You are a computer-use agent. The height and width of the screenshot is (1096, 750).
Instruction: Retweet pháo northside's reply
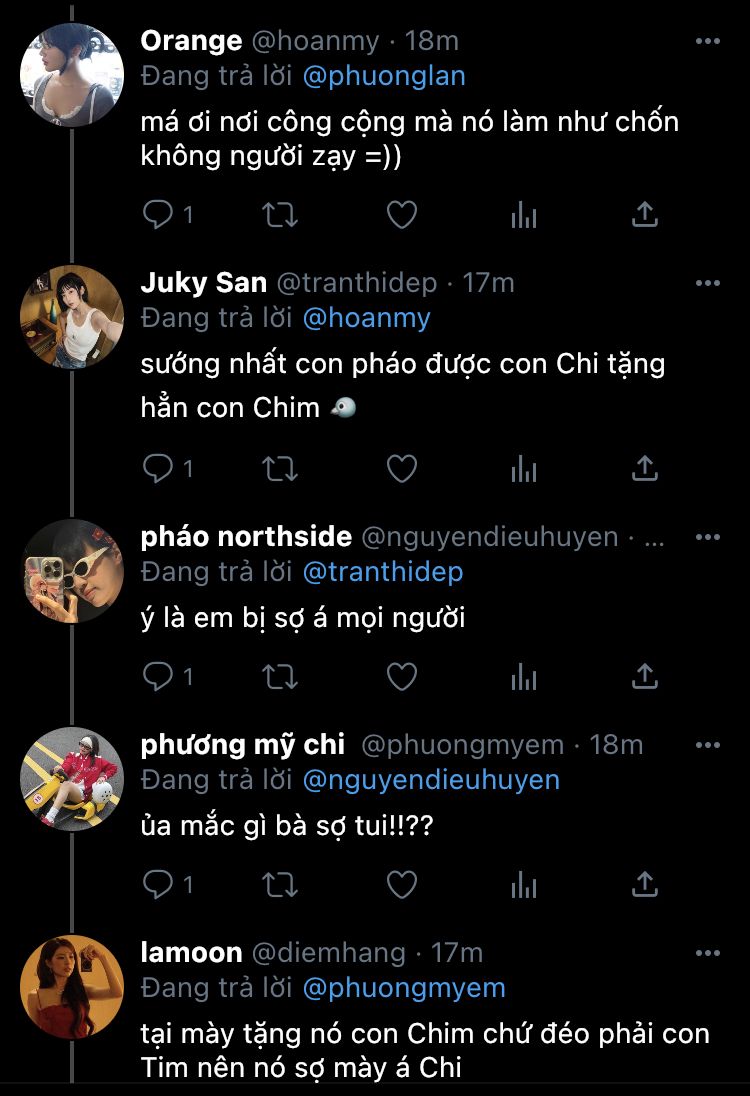coord(280,677)
